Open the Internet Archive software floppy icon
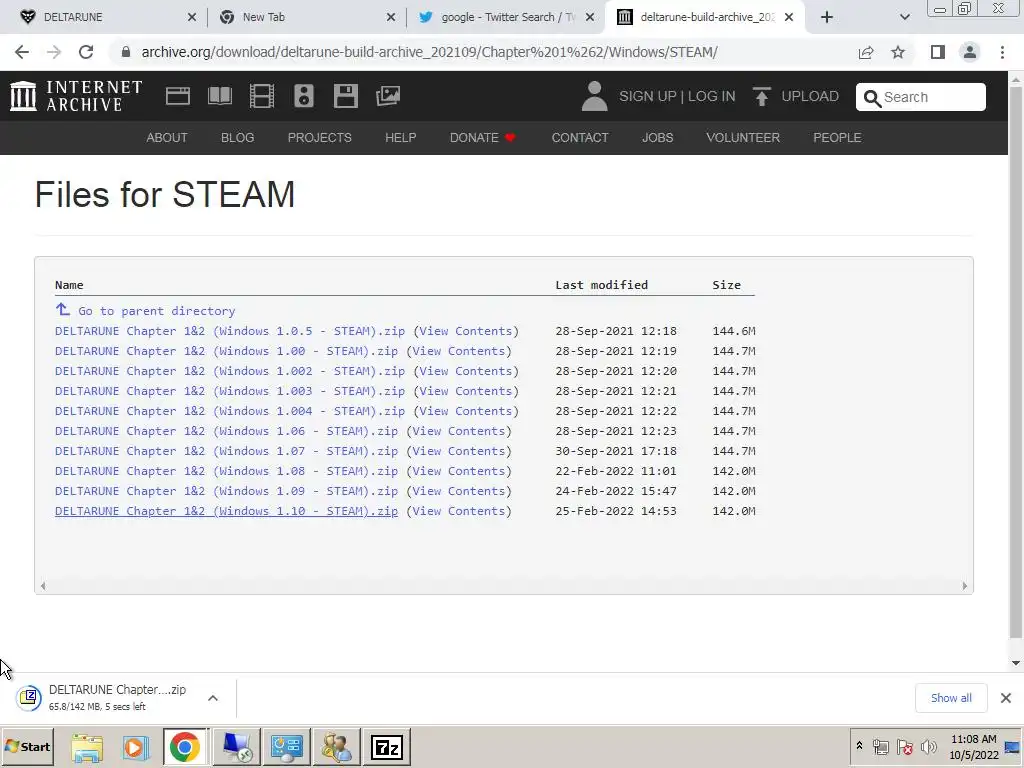Image resolution: width=1024 pixels, height=768 pixels. coord(345,97)
